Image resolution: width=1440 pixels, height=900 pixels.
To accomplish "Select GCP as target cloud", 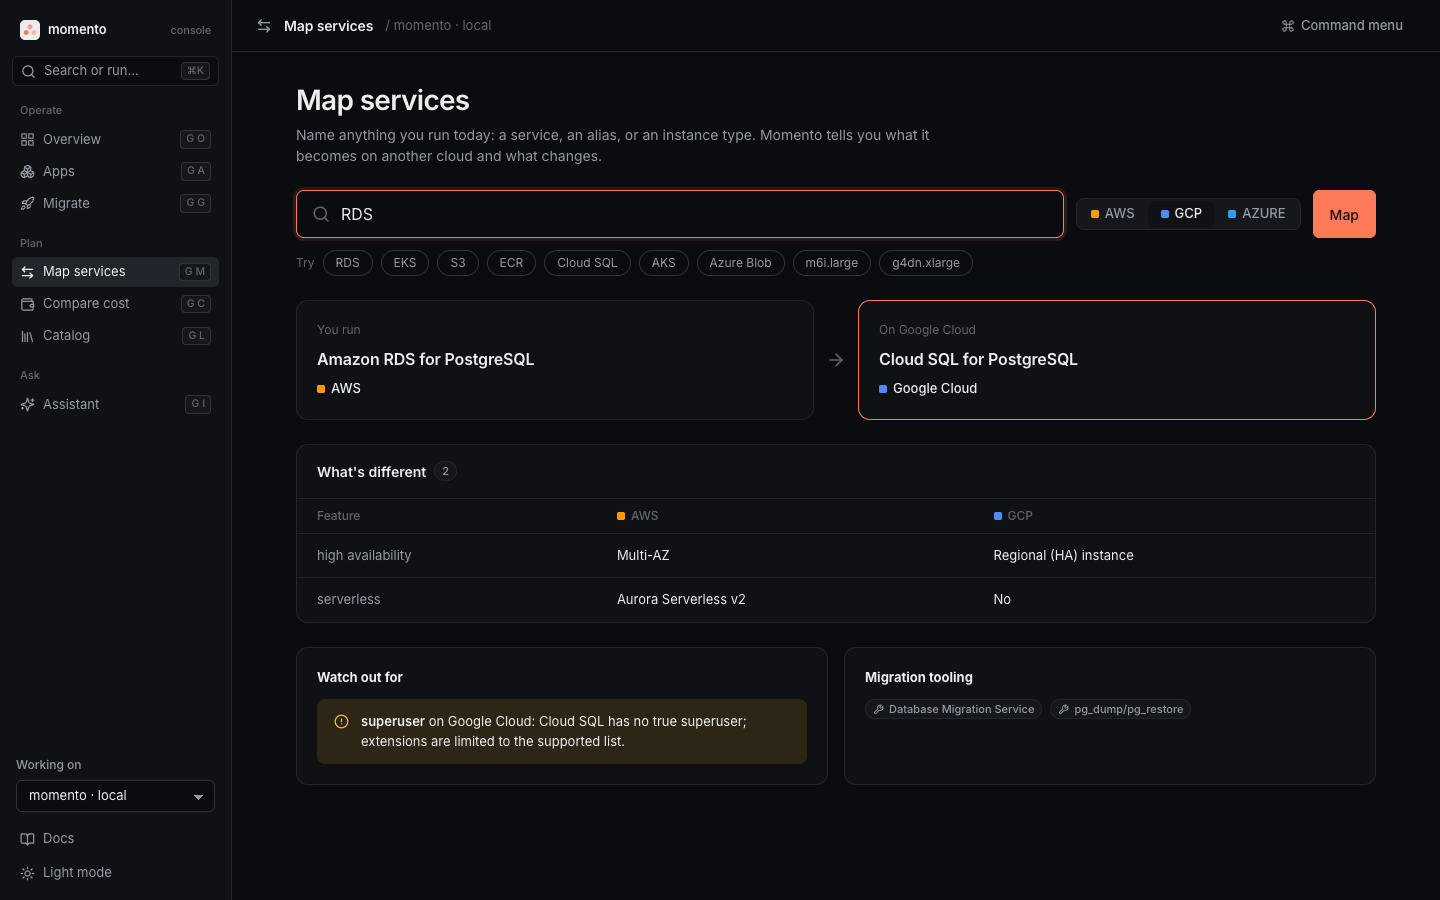I will tap(1181, 214).
